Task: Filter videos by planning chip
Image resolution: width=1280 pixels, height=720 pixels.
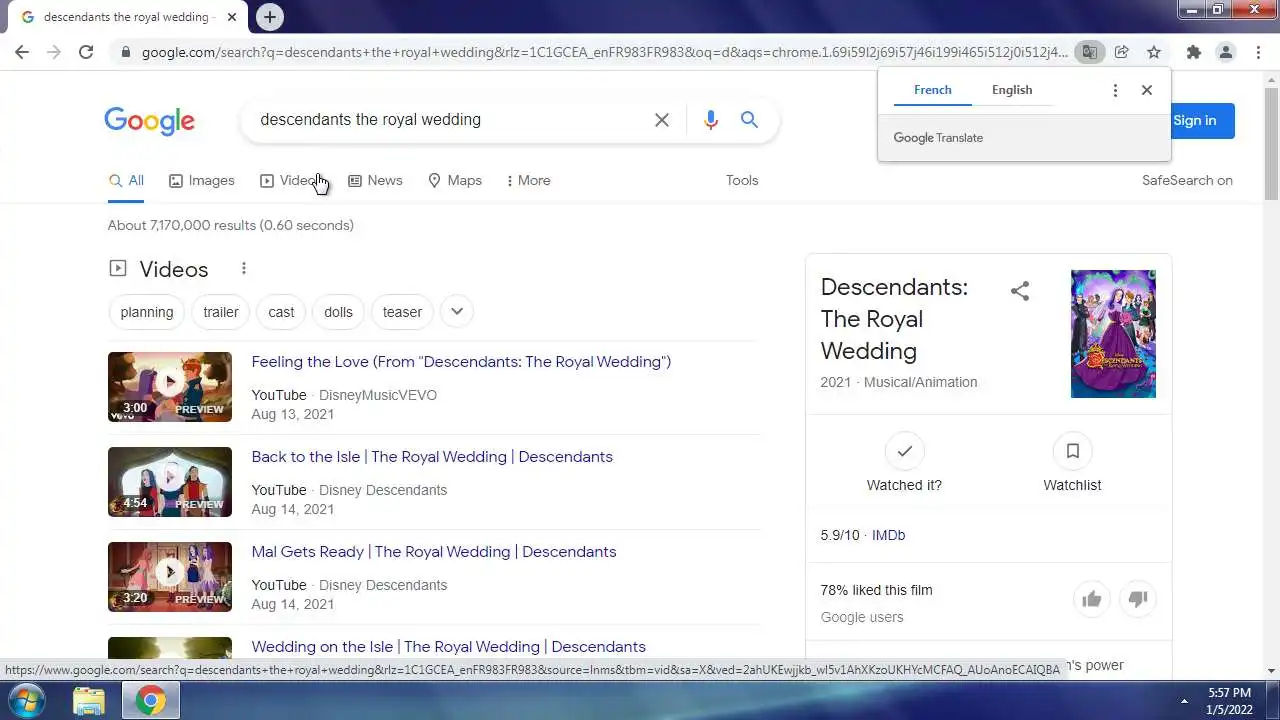Action: tap(147, 312)
